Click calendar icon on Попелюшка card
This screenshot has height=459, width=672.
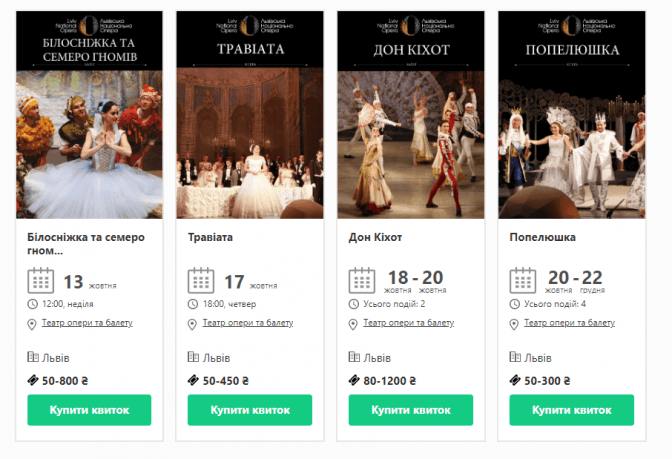click(x=523, y=280)
